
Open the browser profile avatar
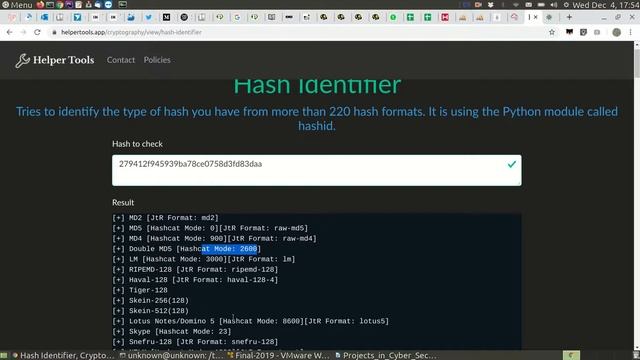[617, 32]
